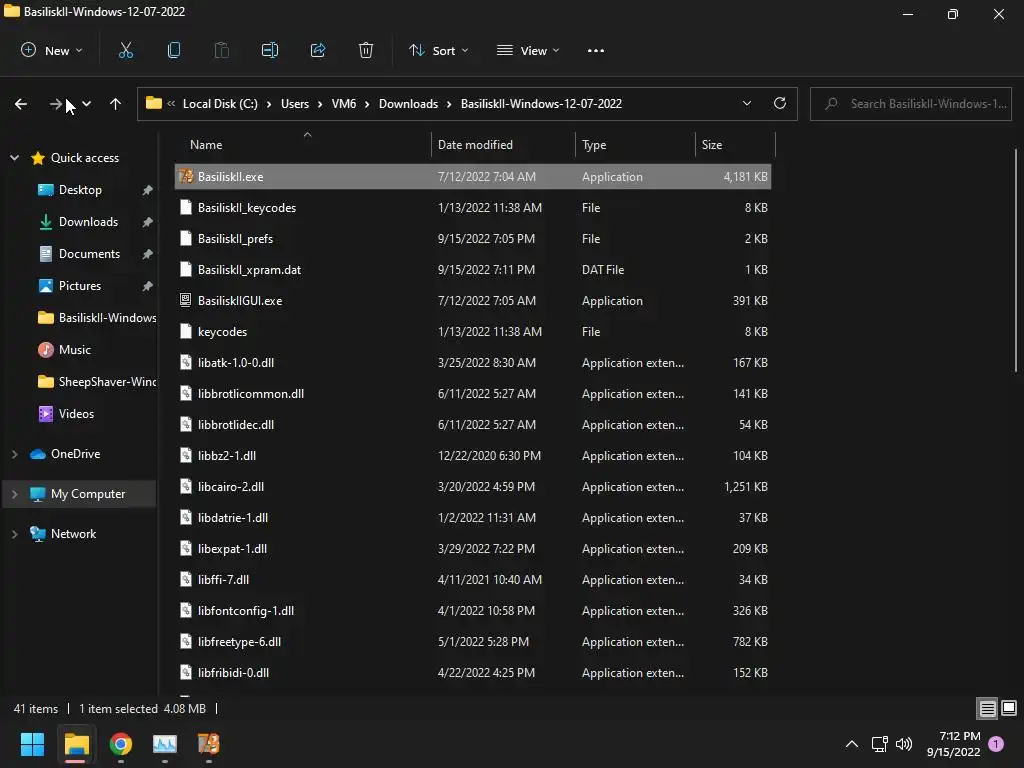Refresh the current folder view
Viewport: 1024px width, 768px height.
tap(780, 103)
